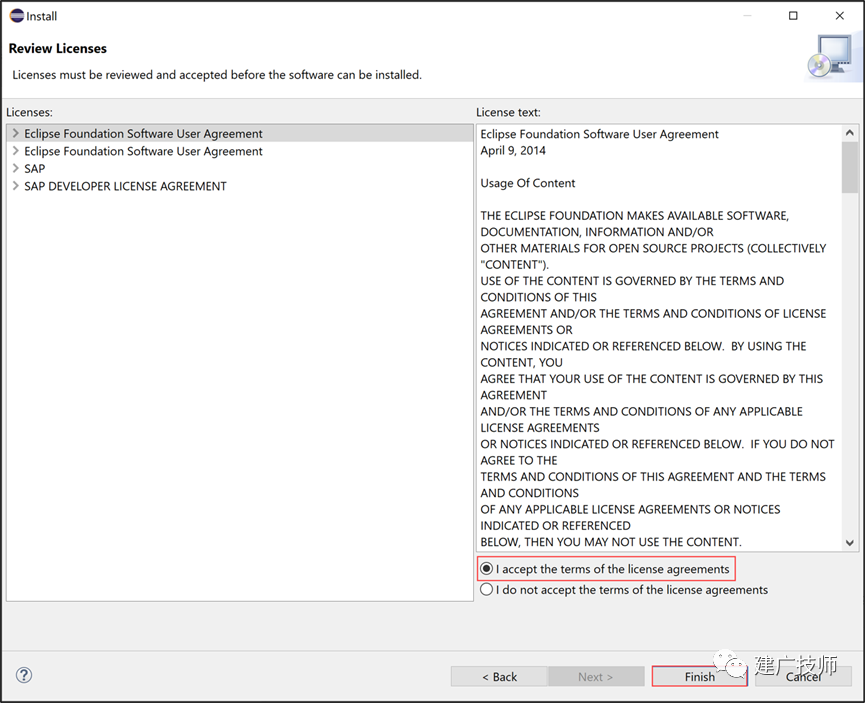The height and width of the screenshot is (703, 865).
Task: Expand the SAP license entry
Action: point(15,168)
